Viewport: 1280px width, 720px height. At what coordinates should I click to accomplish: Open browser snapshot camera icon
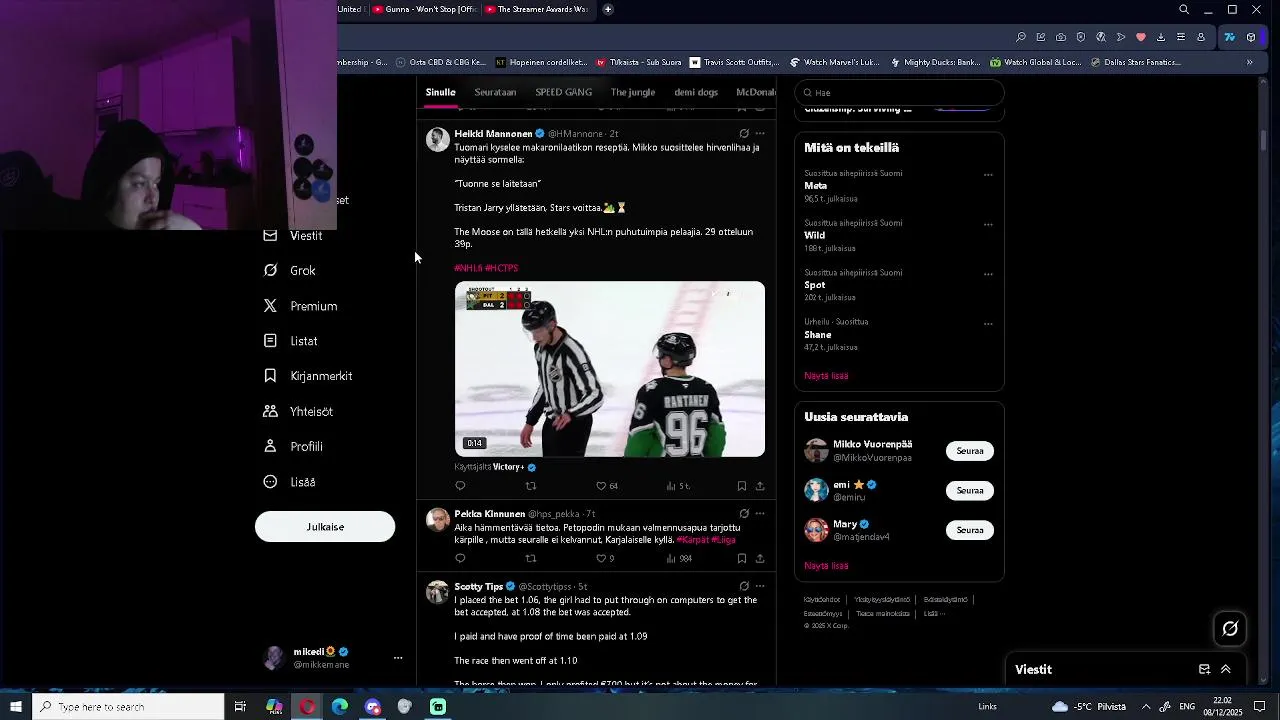click(1061, 37)
